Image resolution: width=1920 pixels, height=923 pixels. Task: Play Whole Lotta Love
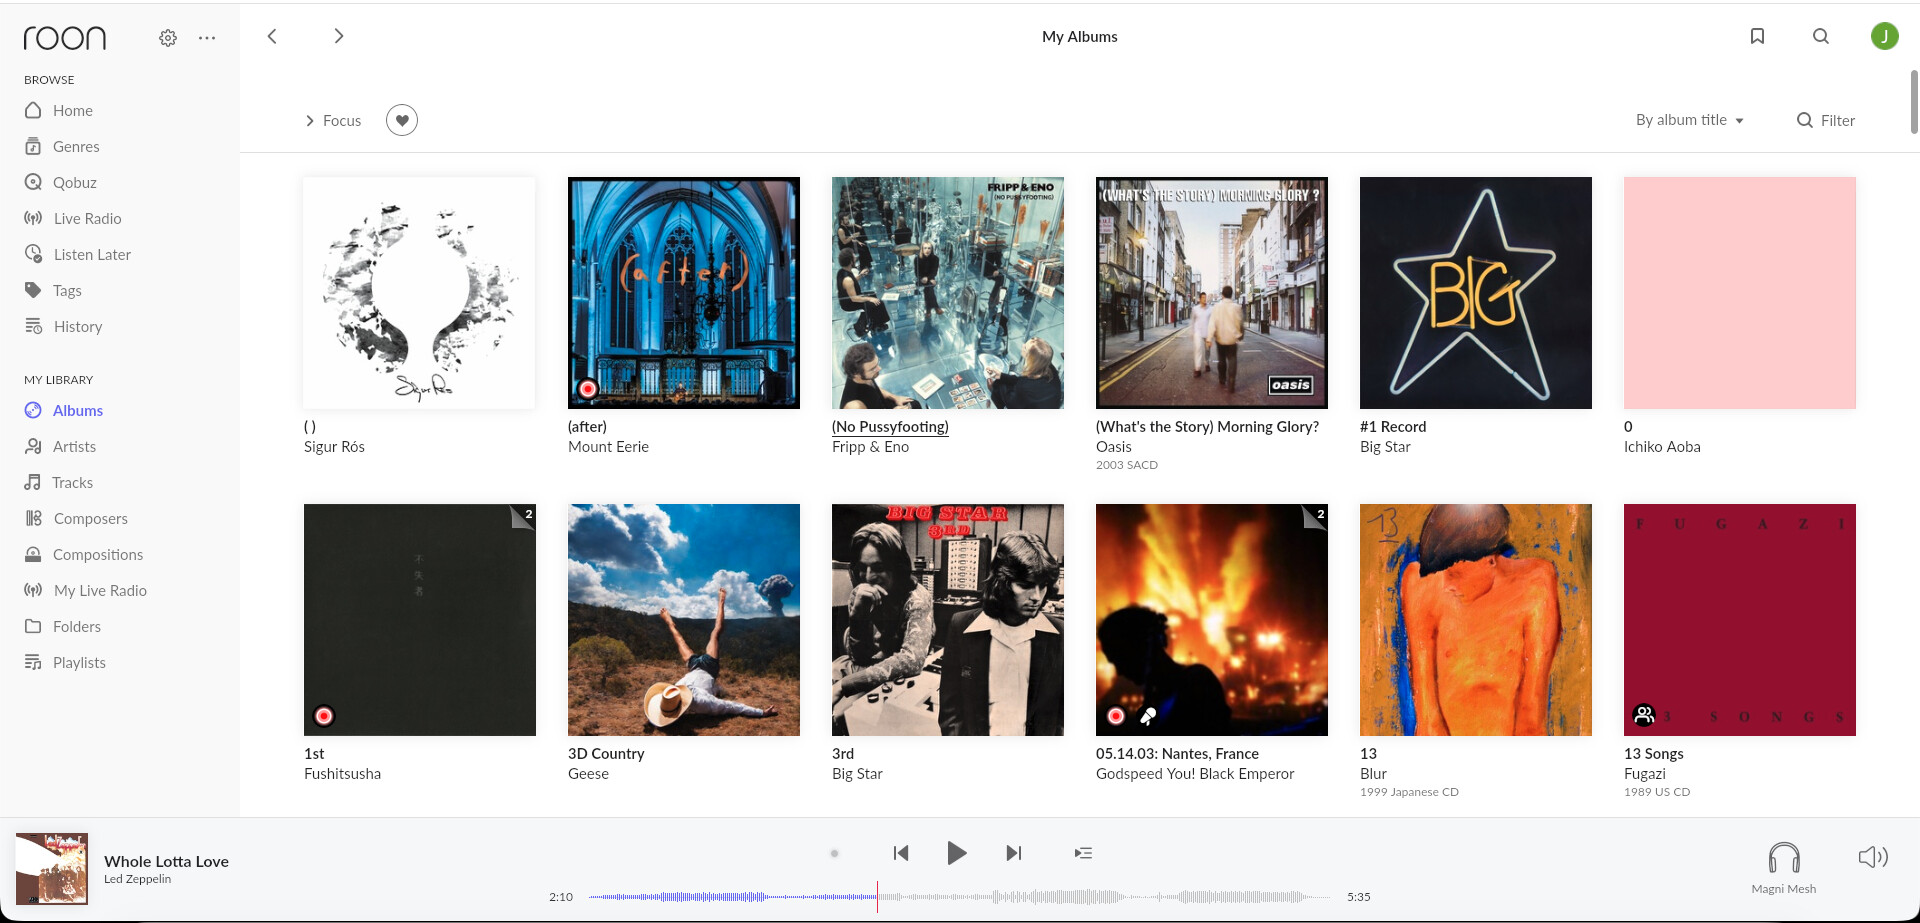[x=957, y=853]
